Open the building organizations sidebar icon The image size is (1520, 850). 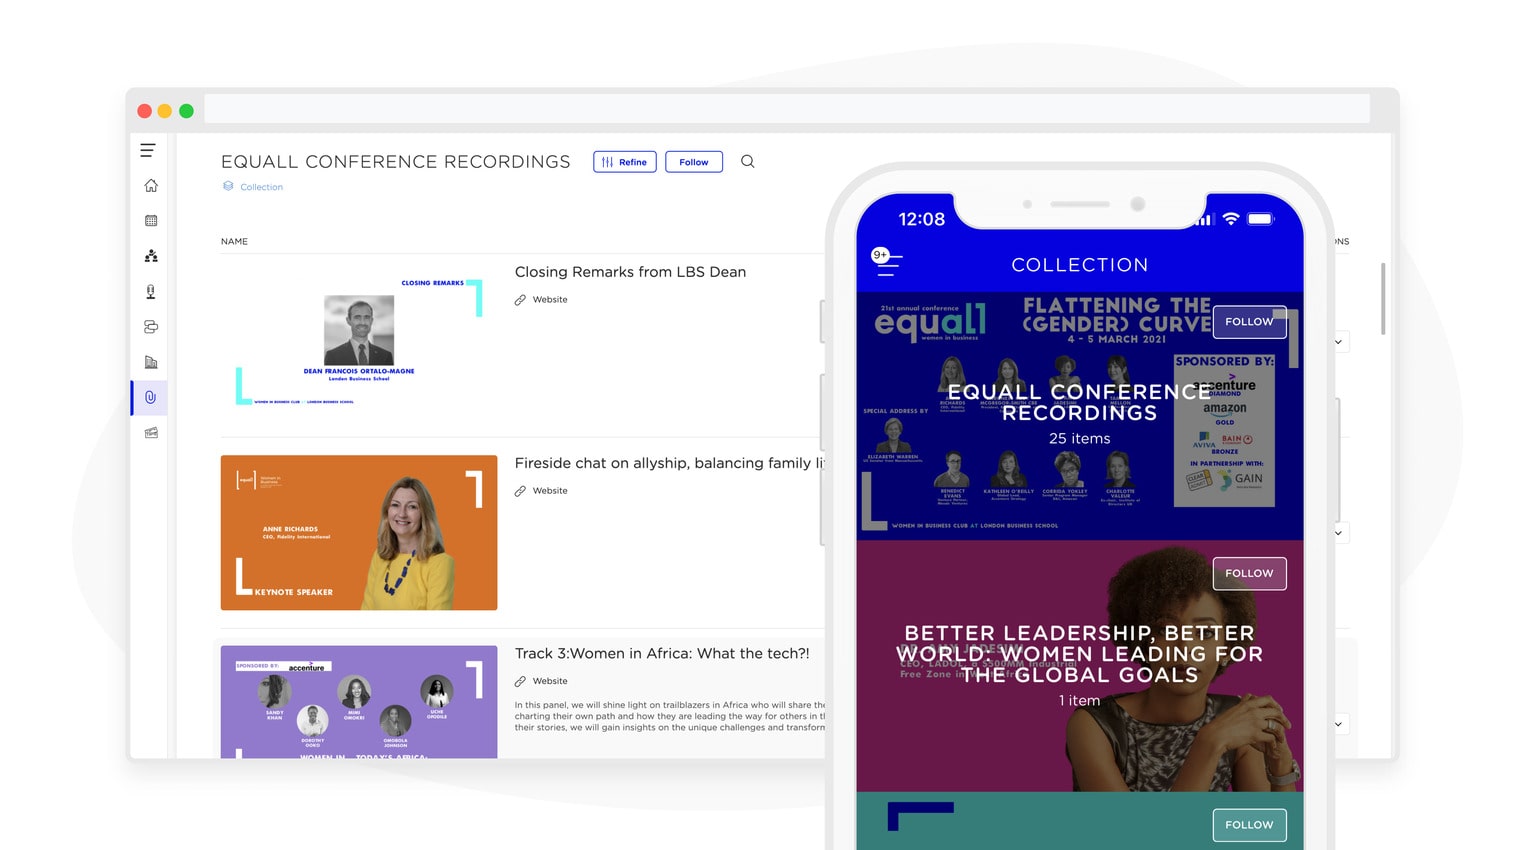[x=151, y=362]
